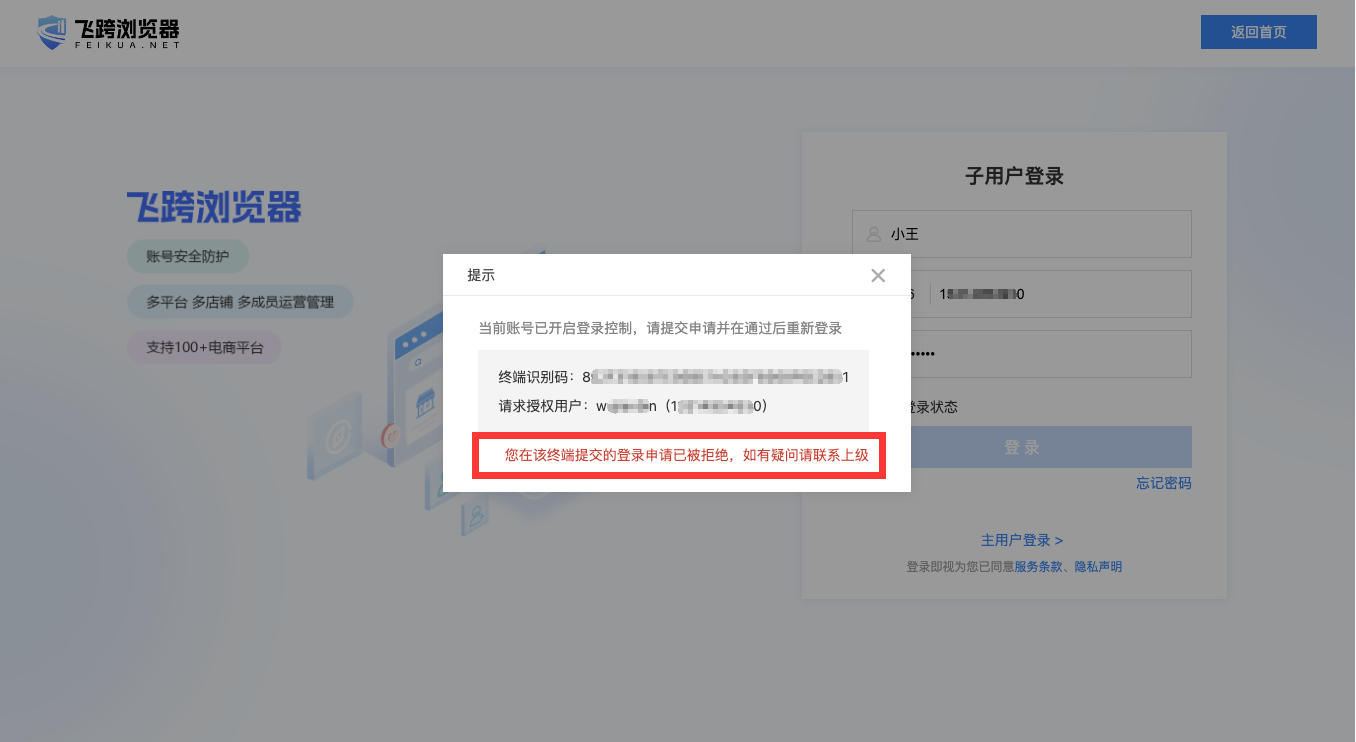Click the user icon in the username field

(x=873, y=234)
